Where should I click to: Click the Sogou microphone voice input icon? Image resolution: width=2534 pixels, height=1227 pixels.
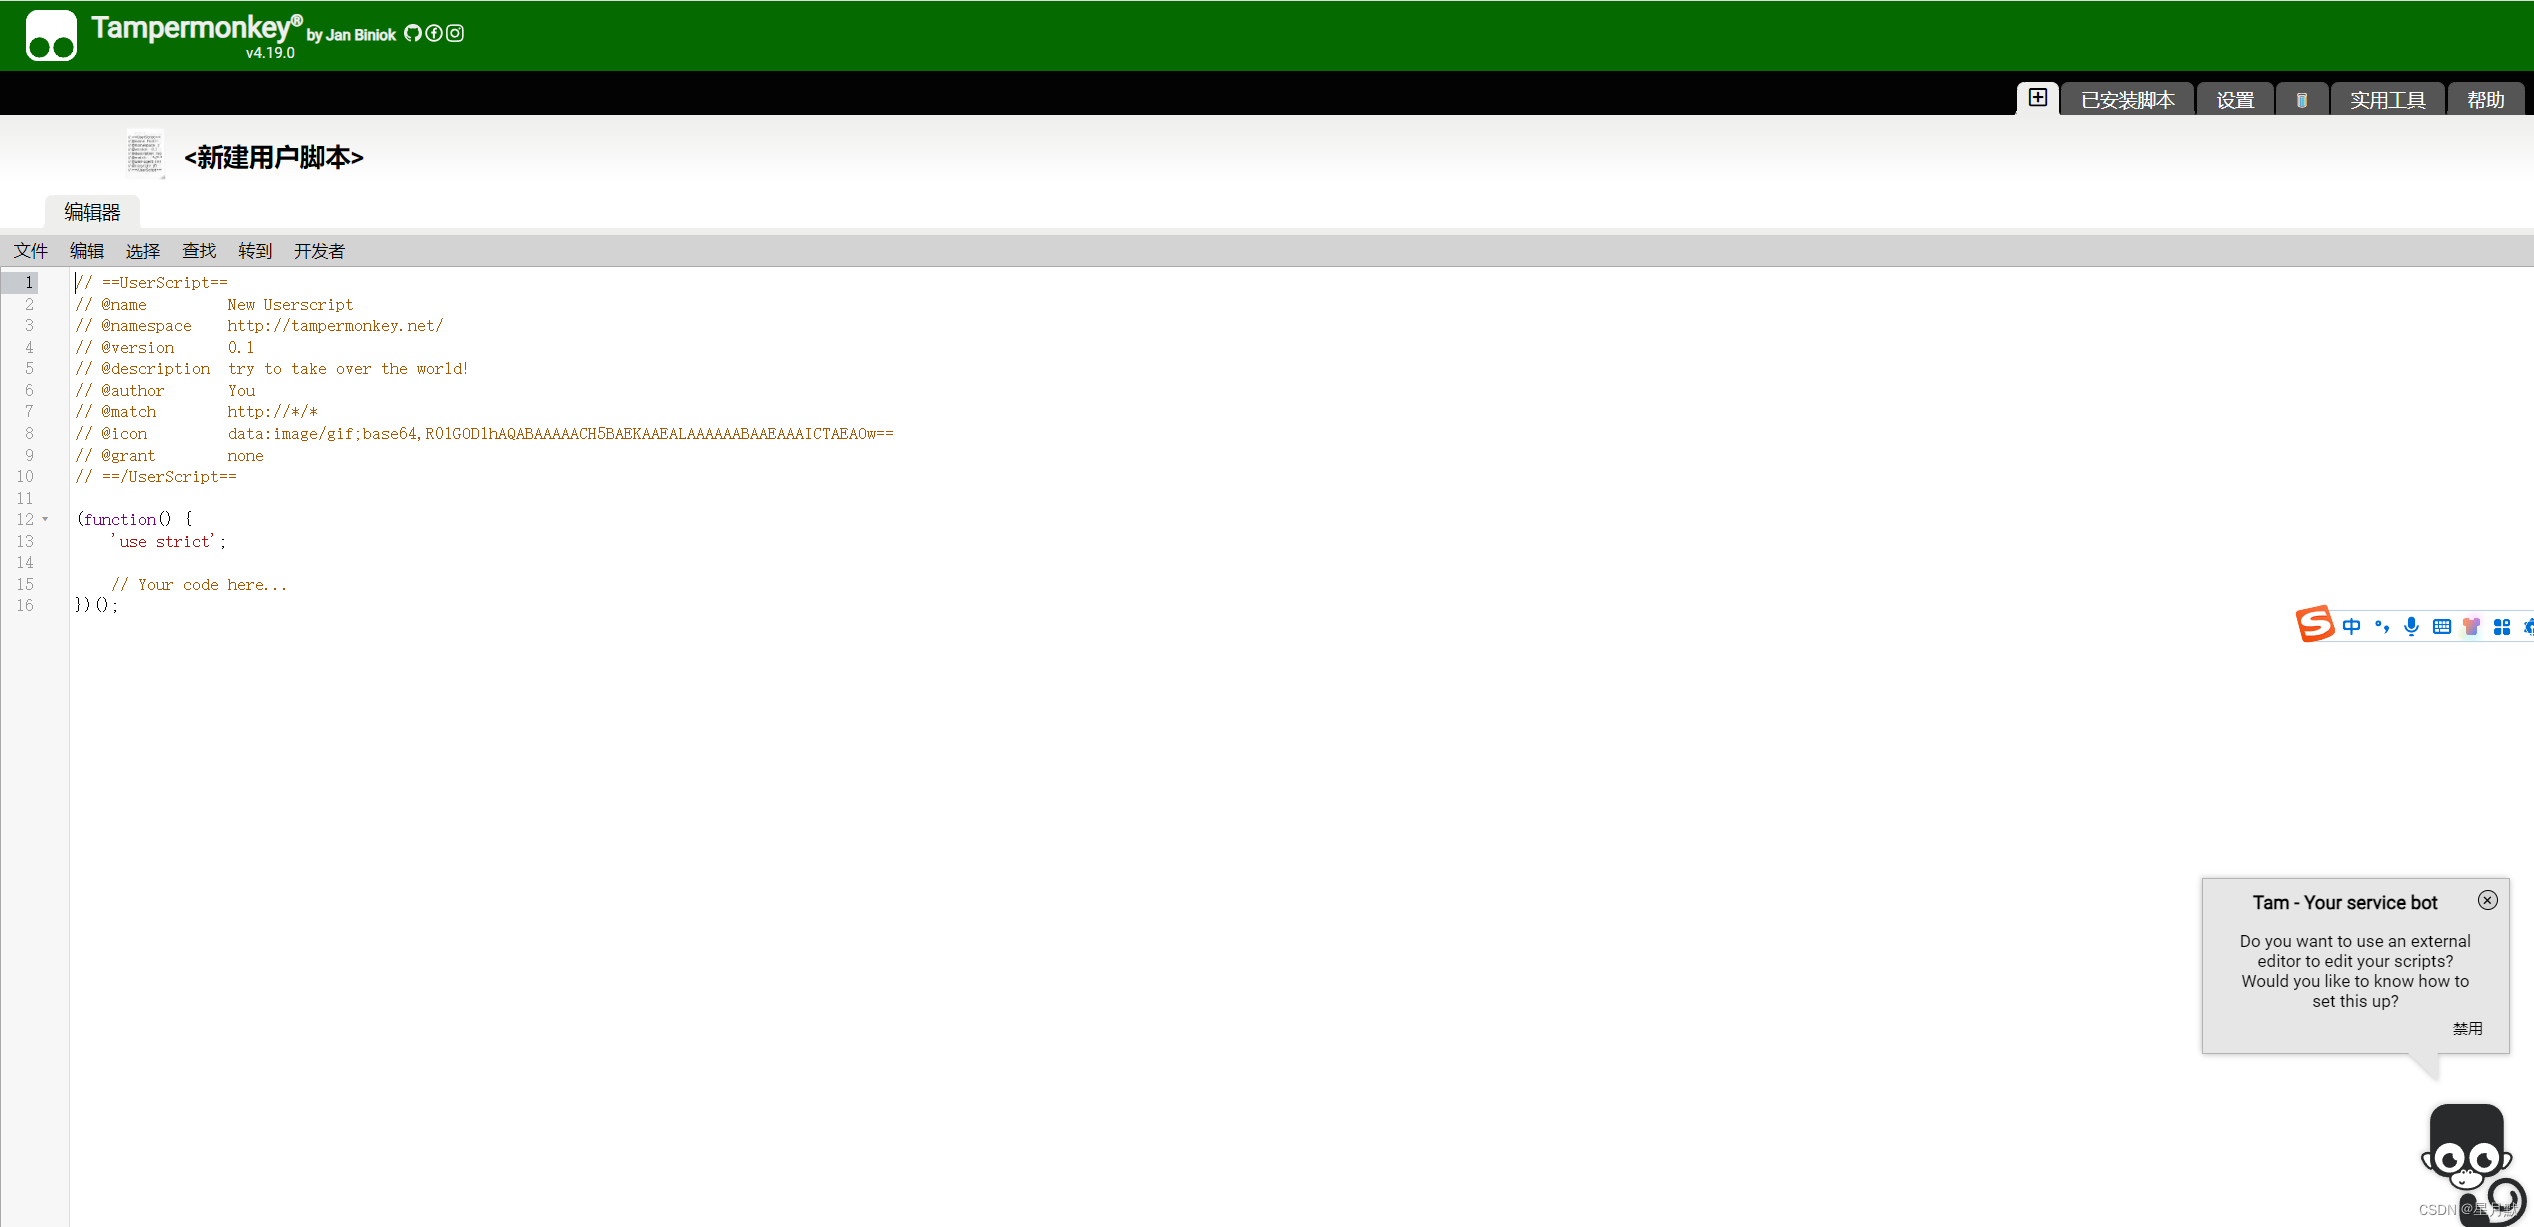2411,627
